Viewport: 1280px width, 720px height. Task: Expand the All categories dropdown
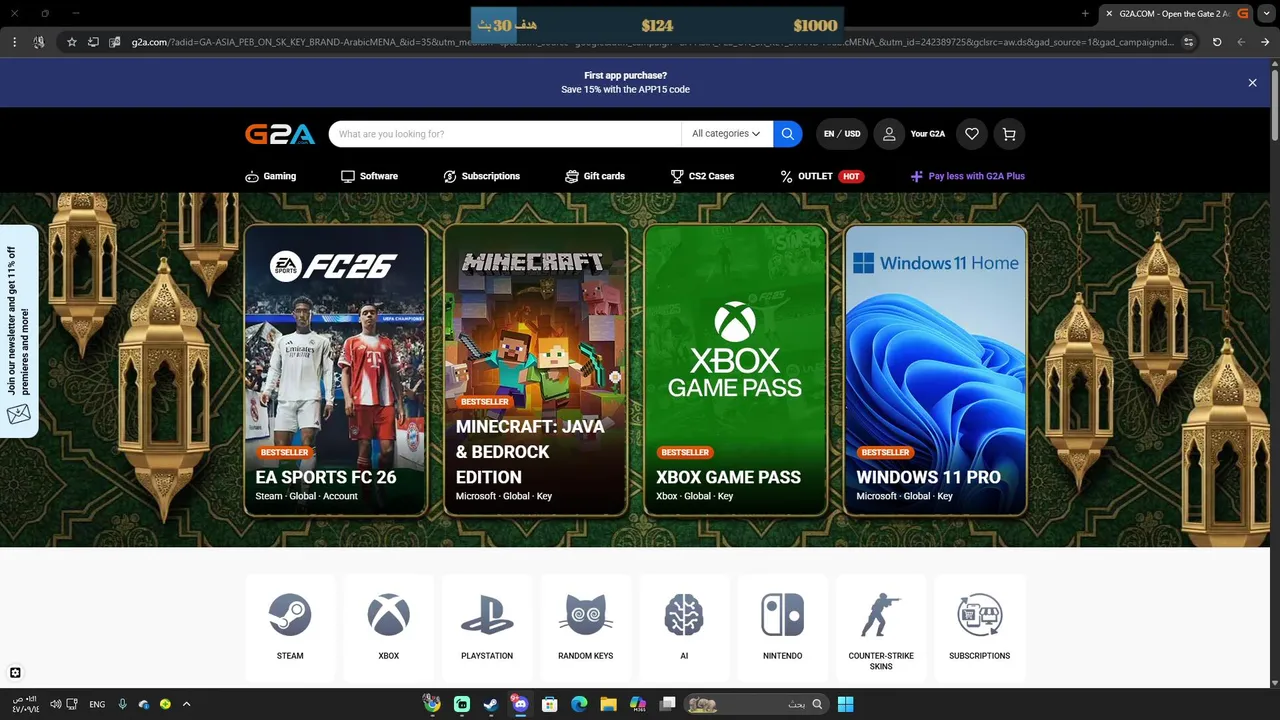click(x=727, y=134)
